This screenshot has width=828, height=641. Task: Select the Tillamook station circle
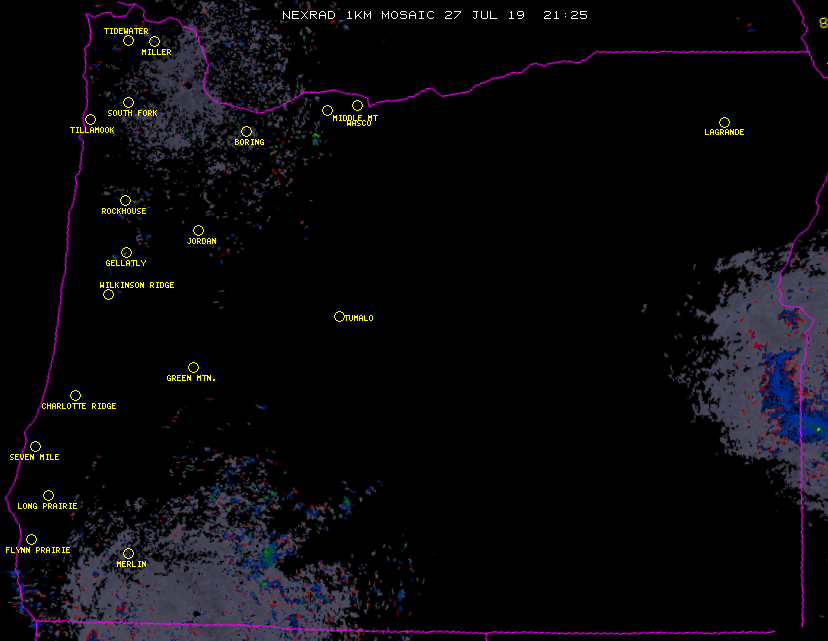click(90, 120)
